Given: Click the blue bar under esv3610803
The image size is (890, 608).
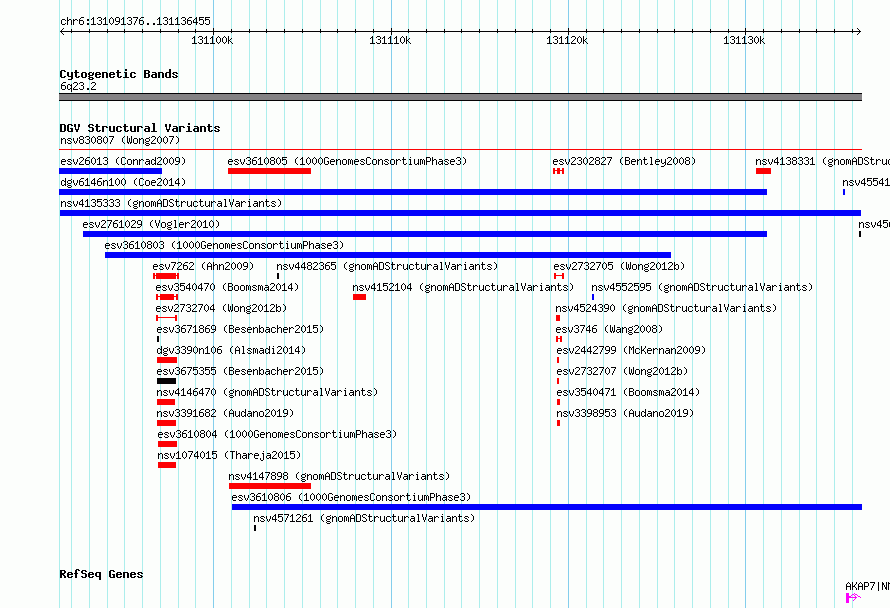Looking at the screenshot, I should [x=388, y=255].
